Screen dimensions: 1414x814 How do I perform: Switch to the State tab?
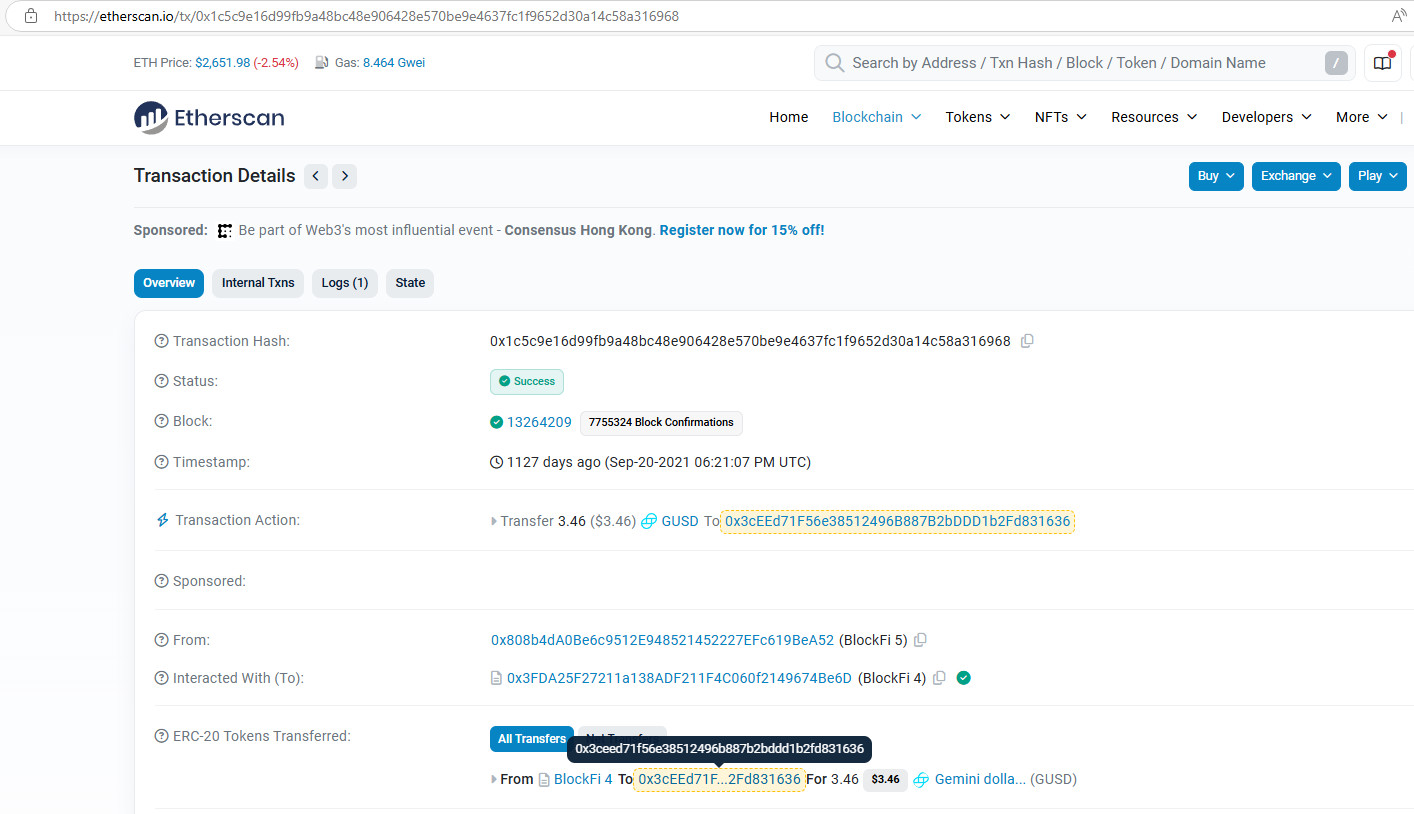pyautogui.click(x=410, y=283)
